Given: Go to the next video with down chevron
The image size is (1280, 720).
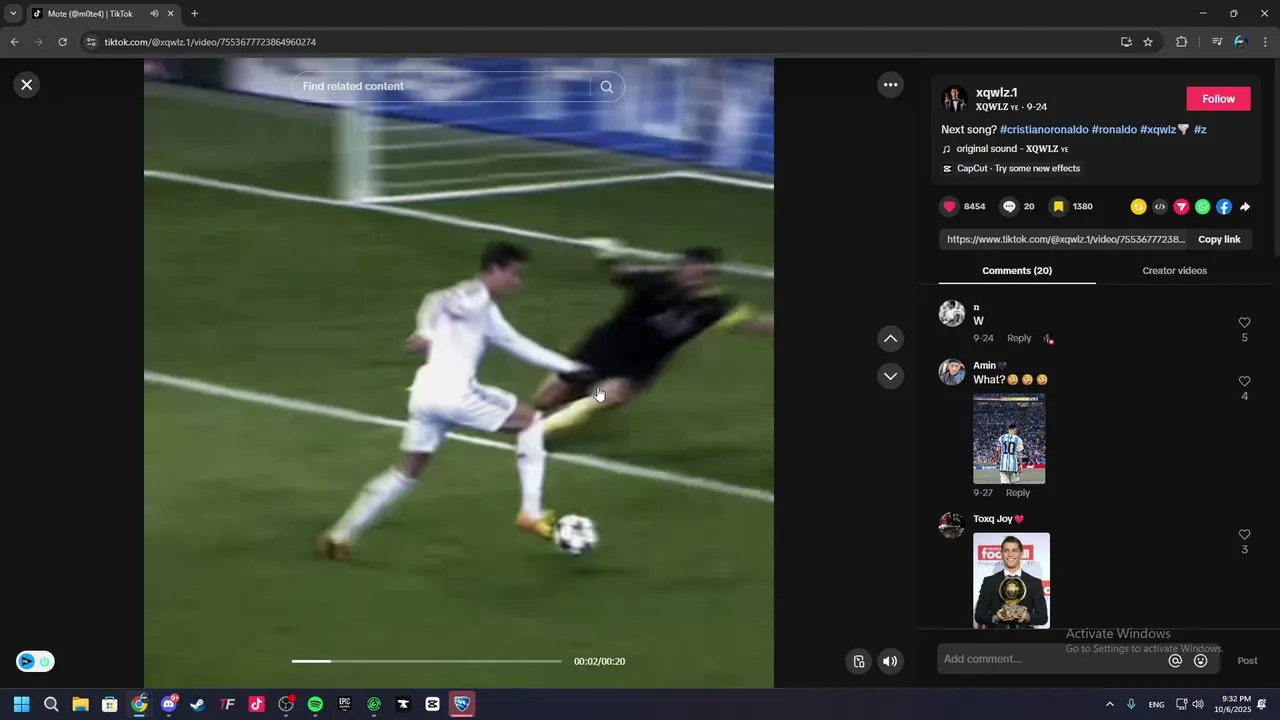Looking at the screenshot, I should coord(890,376).
